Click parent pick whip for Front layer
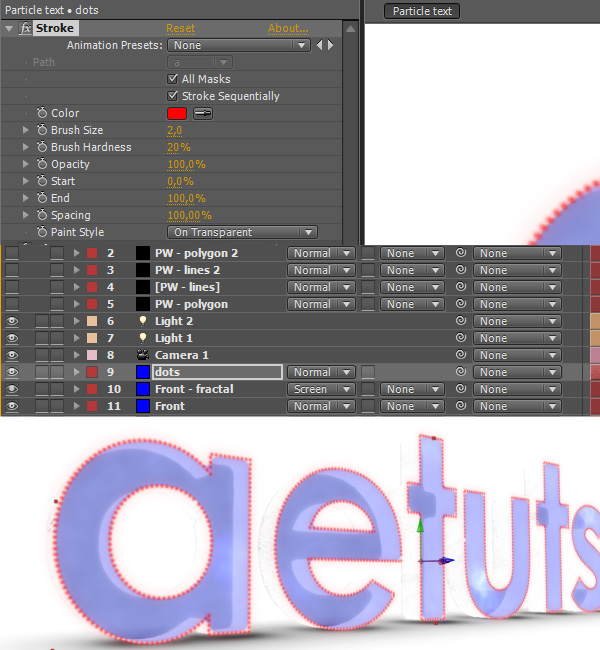Screen dimensions: 600x650 (x=461, y=405)
